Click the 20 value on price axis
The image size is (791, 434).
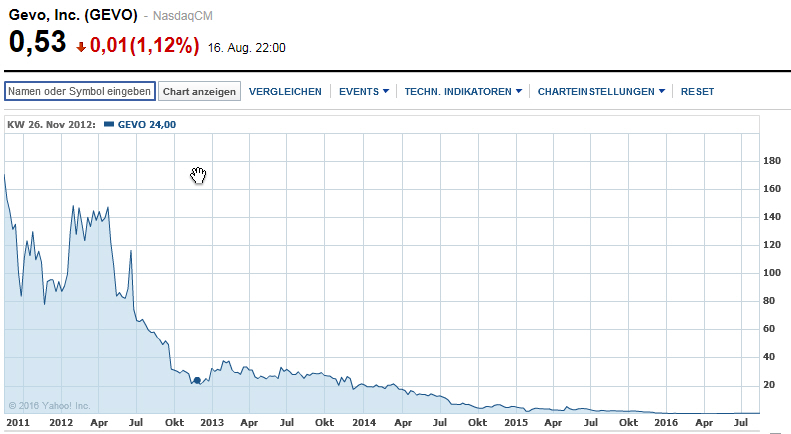769,385
